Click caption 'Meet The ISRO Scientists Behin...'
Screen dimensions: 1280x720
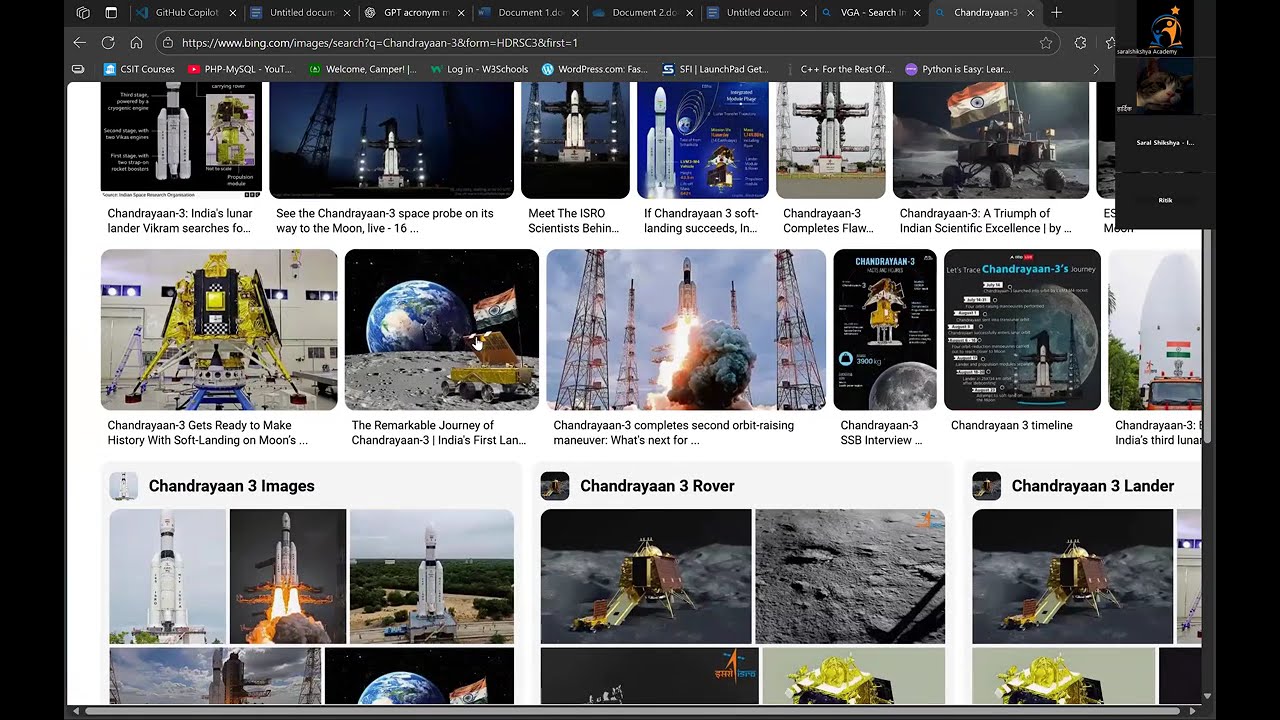pyautogui.click(x=573, y=220)
